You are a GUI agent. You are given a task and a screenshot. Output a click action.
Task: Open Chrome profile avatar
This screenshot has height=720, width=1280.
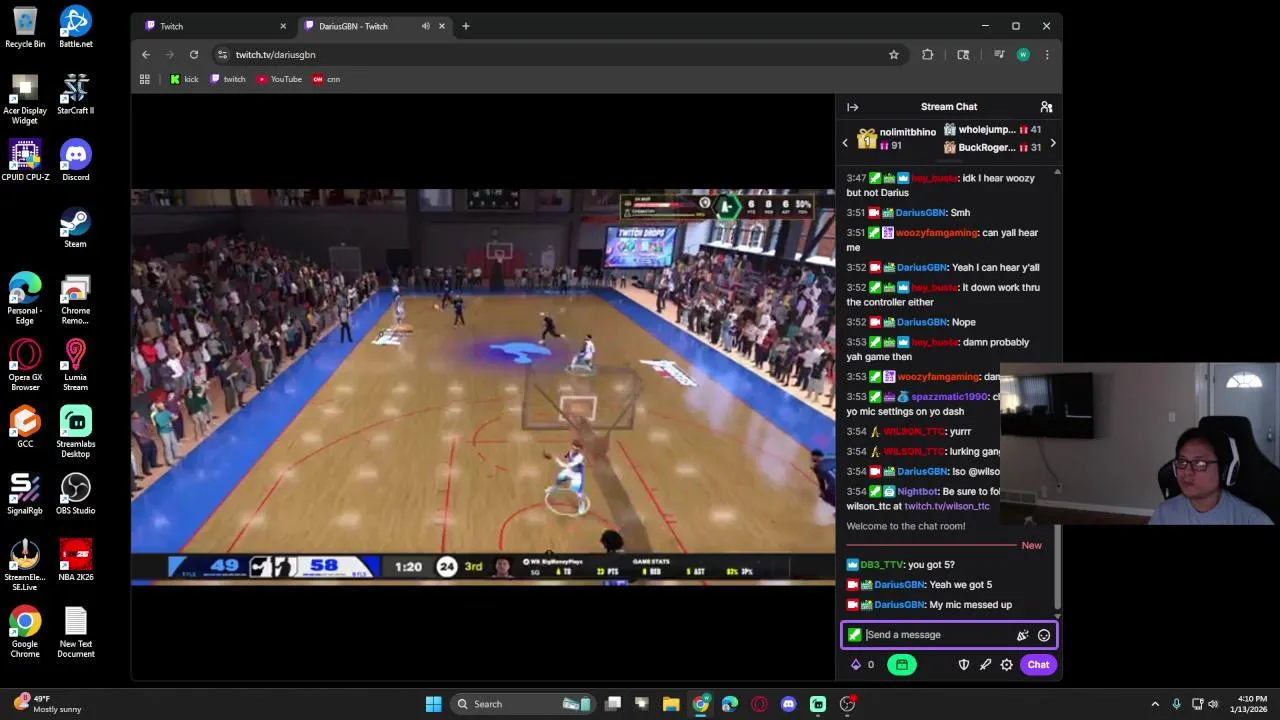1023,55
